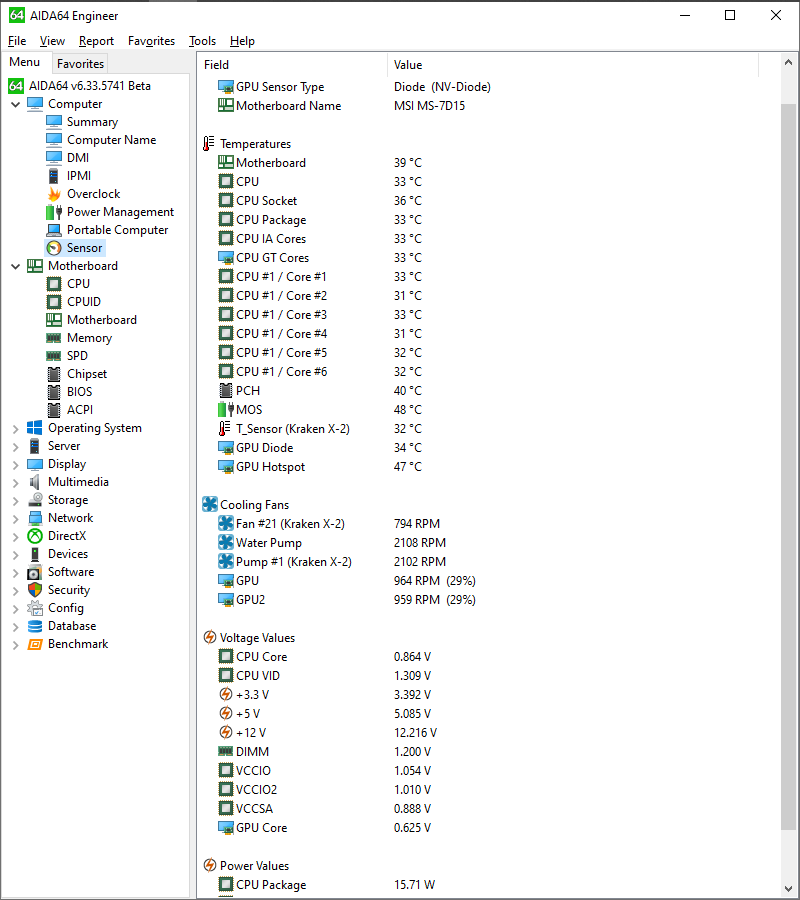The height and width of the screenshot is (900, 800).
Task: Click the CPUID chip icon
Action: 54,302
